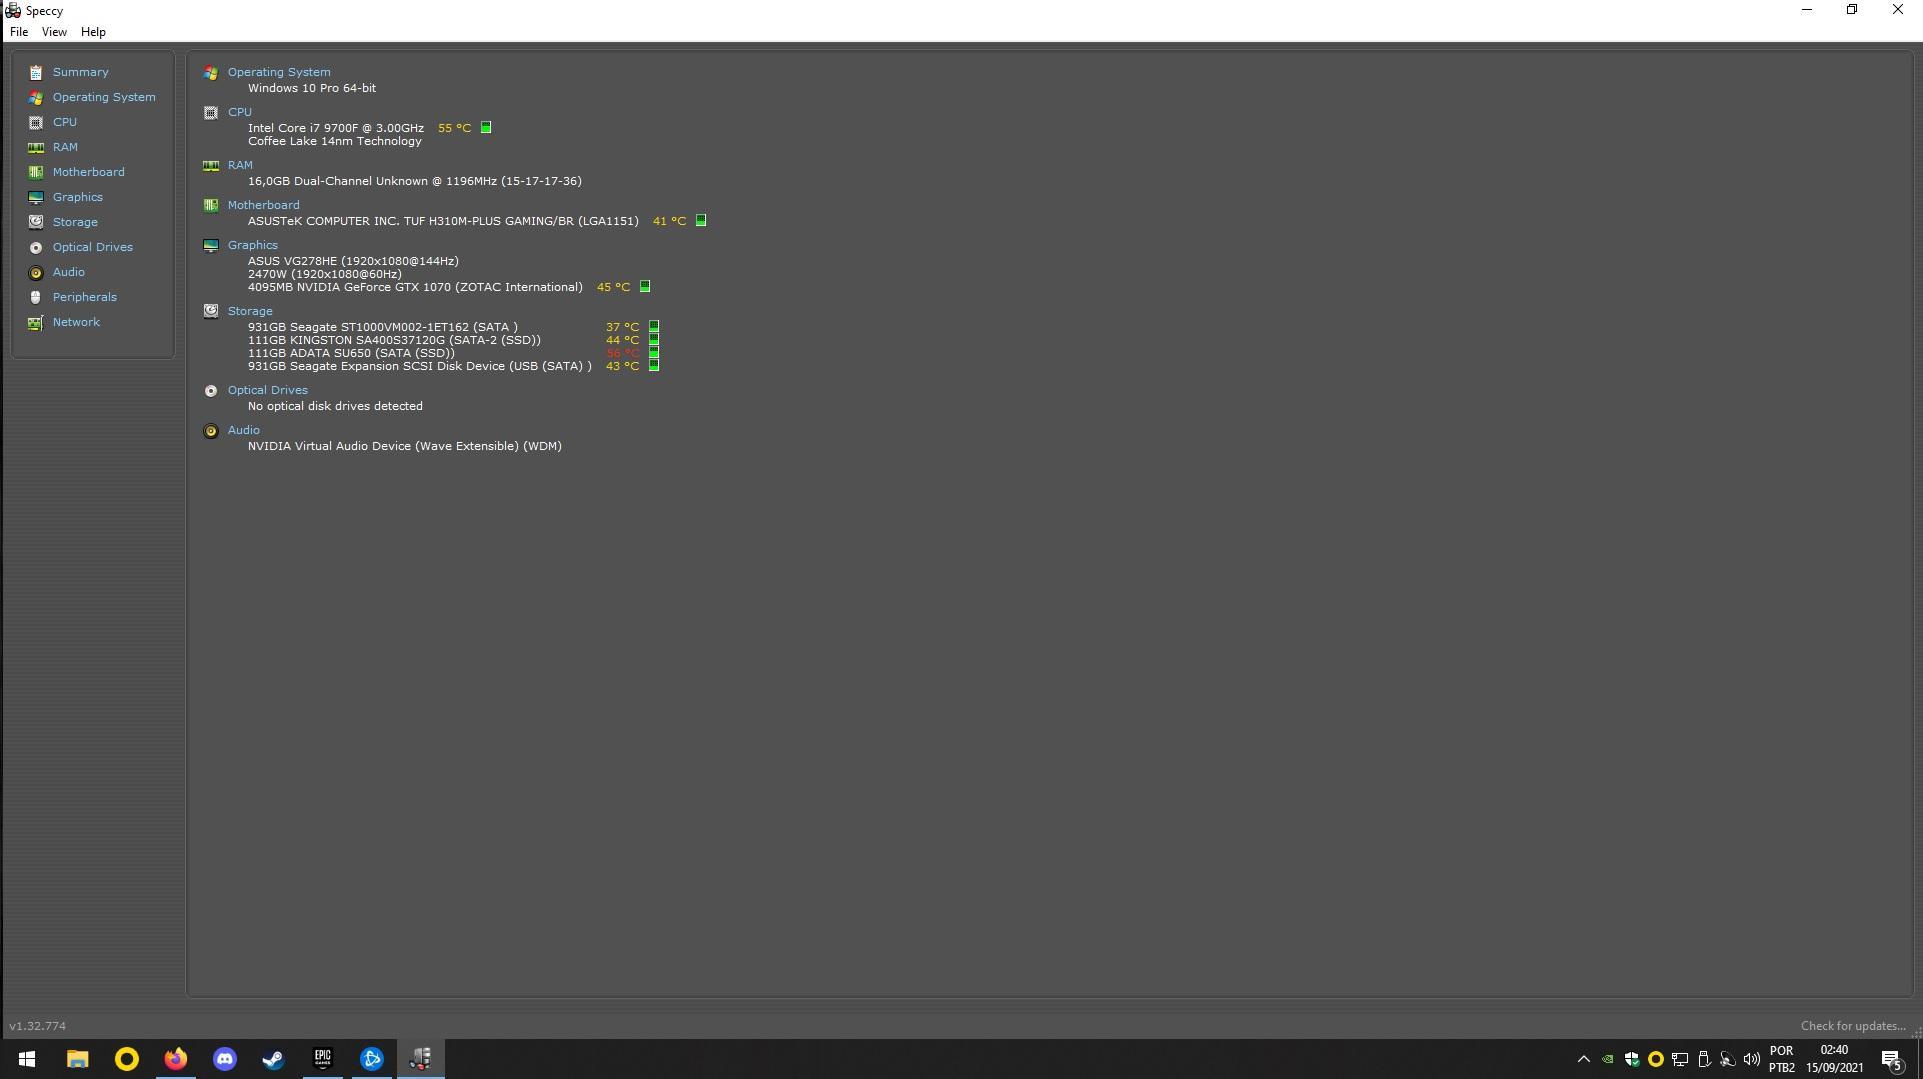Click the 16,0GB Dual-Channel RAM line

415,181
